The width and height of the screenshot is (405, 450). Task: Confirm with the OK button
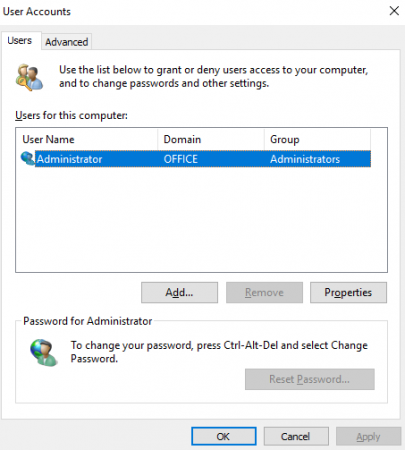coord(224,436)
